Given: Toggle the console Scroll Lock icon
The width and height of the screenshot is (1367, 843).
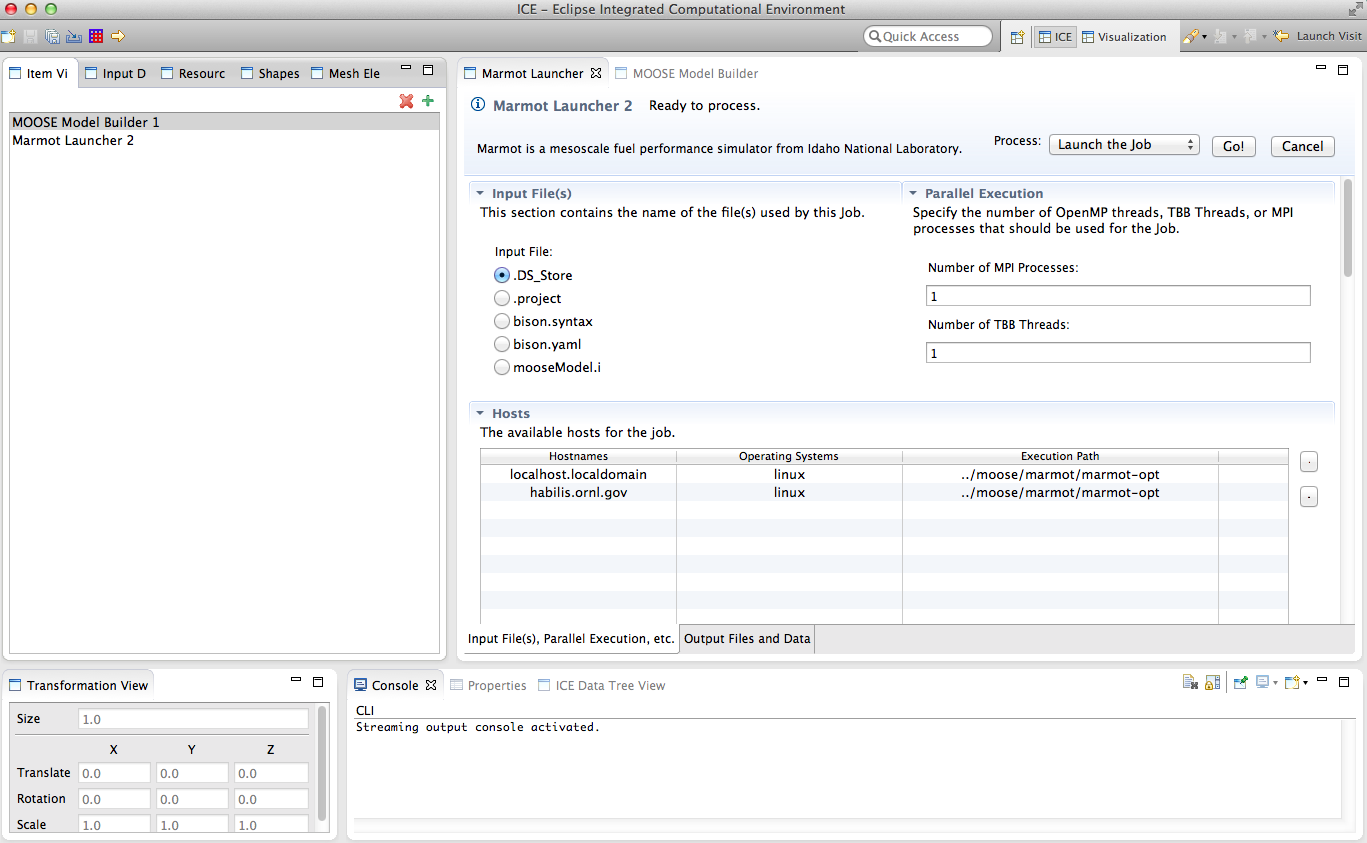Looking at the screenshot, I should (1212, 683).
